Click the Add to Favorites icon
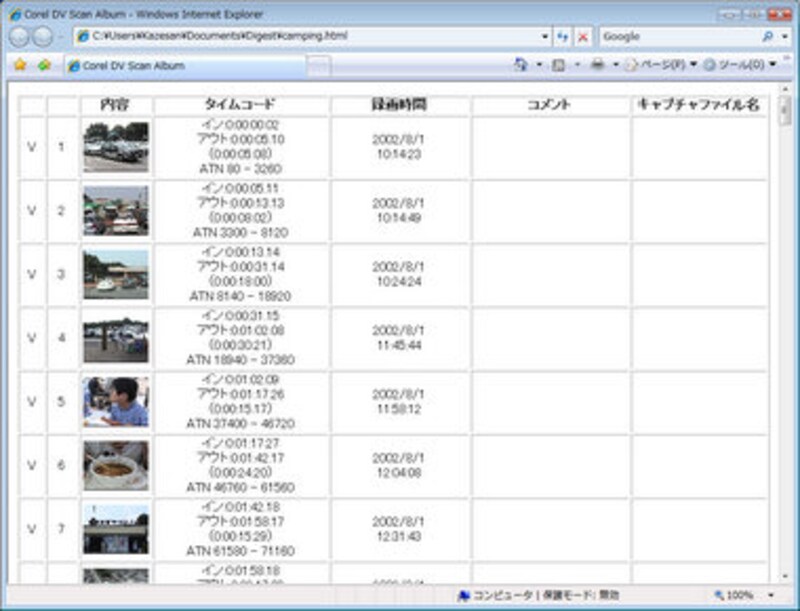This screenshot has height=611, width=800. 43,65
